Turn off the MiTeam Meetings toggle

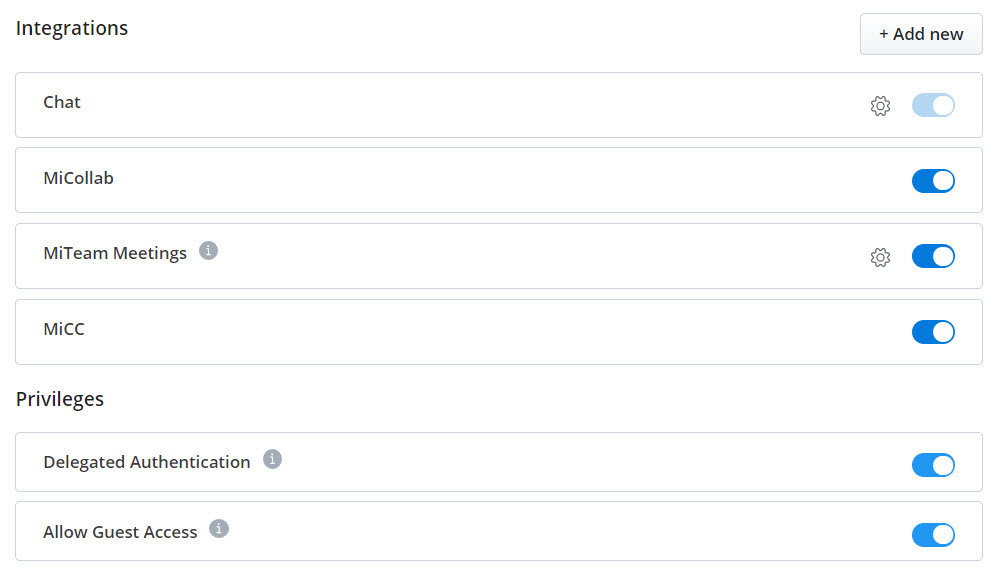pos(933,256)
